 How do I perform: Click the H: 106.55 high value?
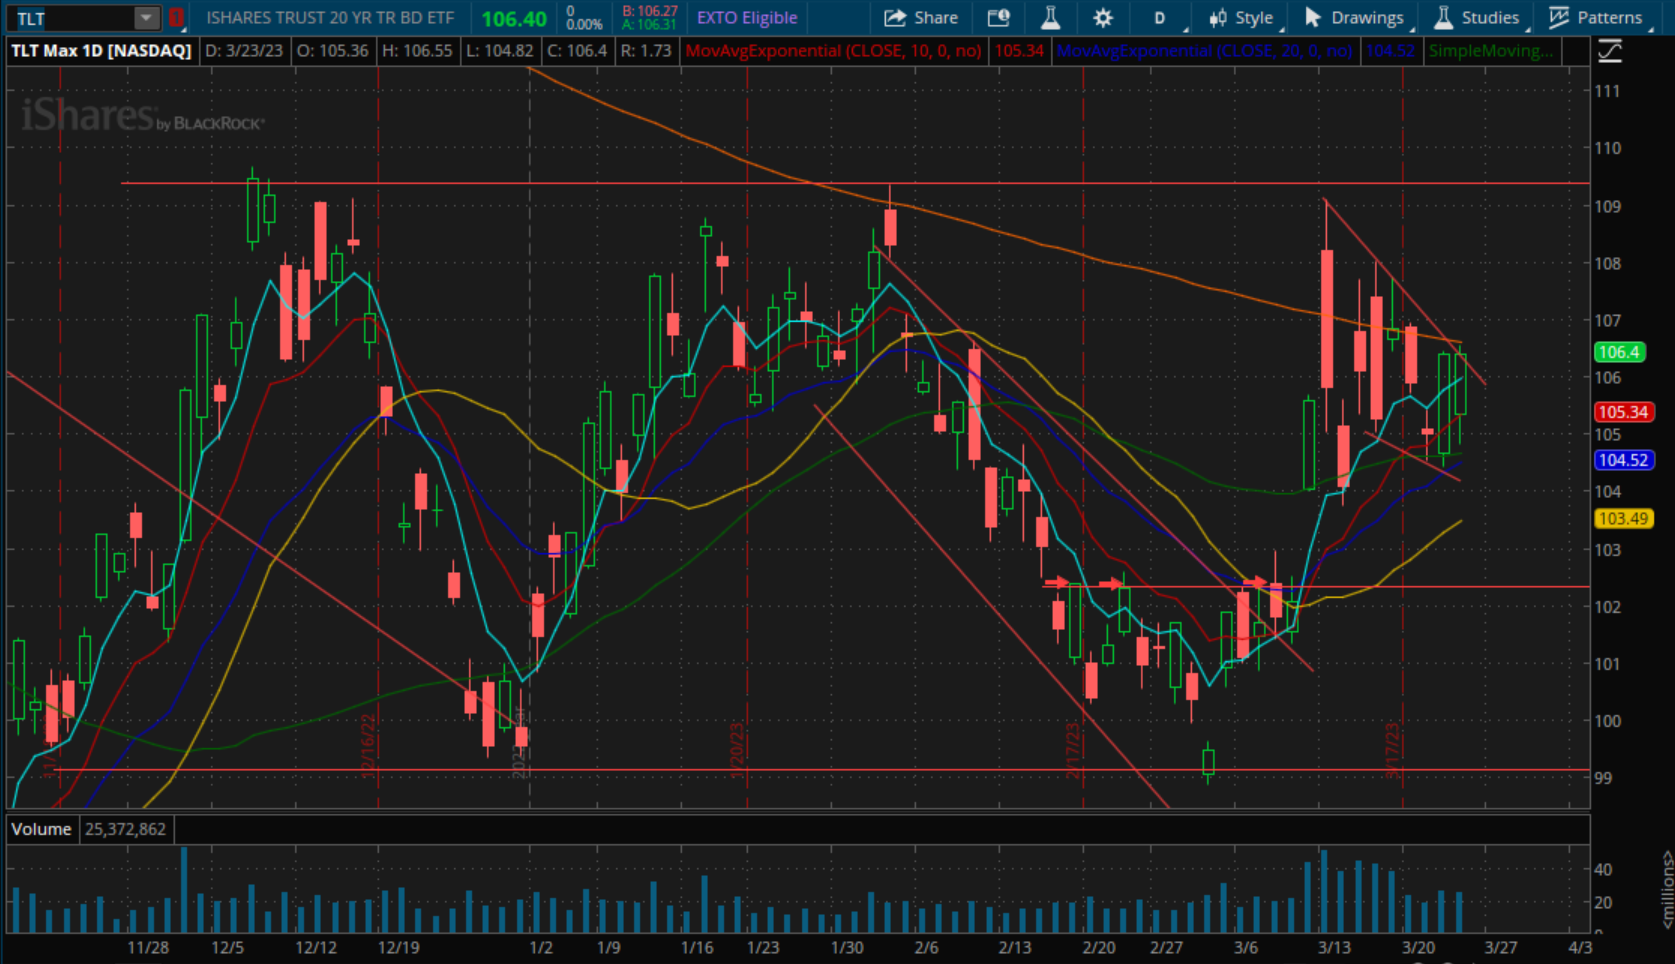click(417, 50)
